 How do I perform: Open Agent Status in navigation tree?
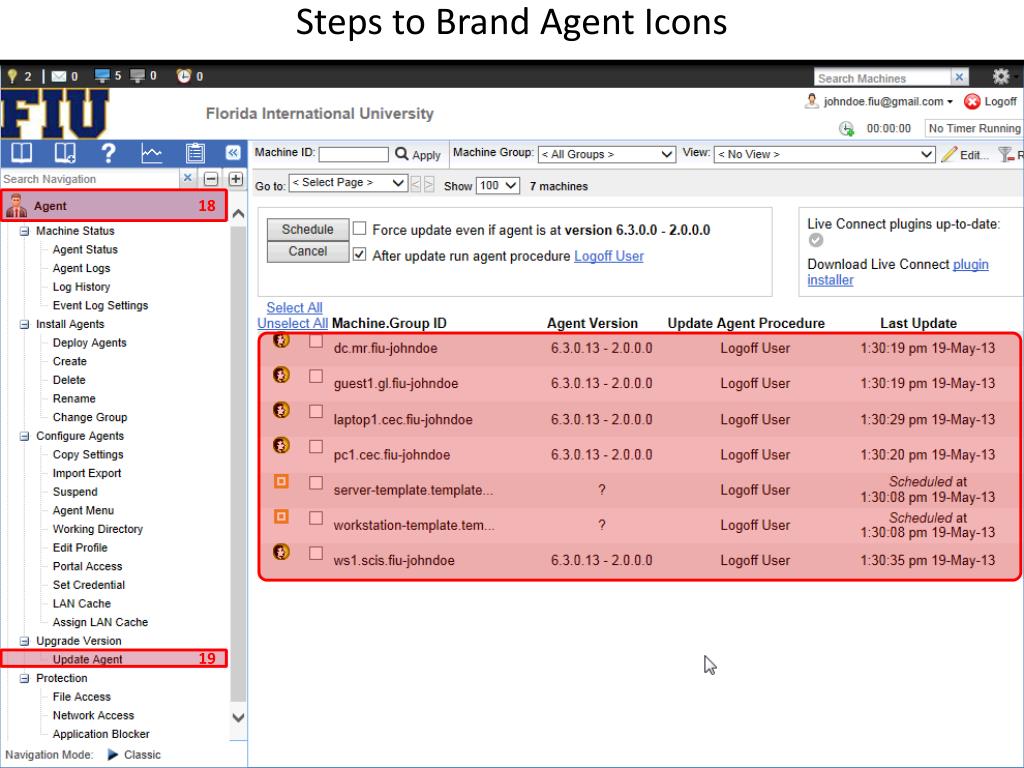click(x=85, y=249)
